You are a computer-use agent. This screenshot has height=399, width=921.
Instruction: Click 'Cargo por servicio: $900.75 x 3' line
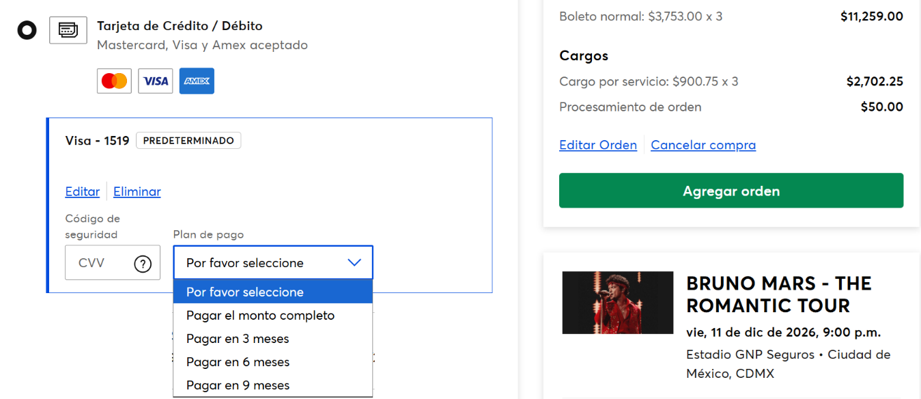648,82
